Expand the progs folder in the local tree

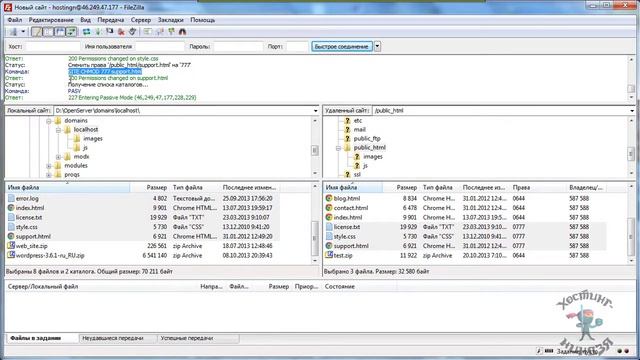49,175
